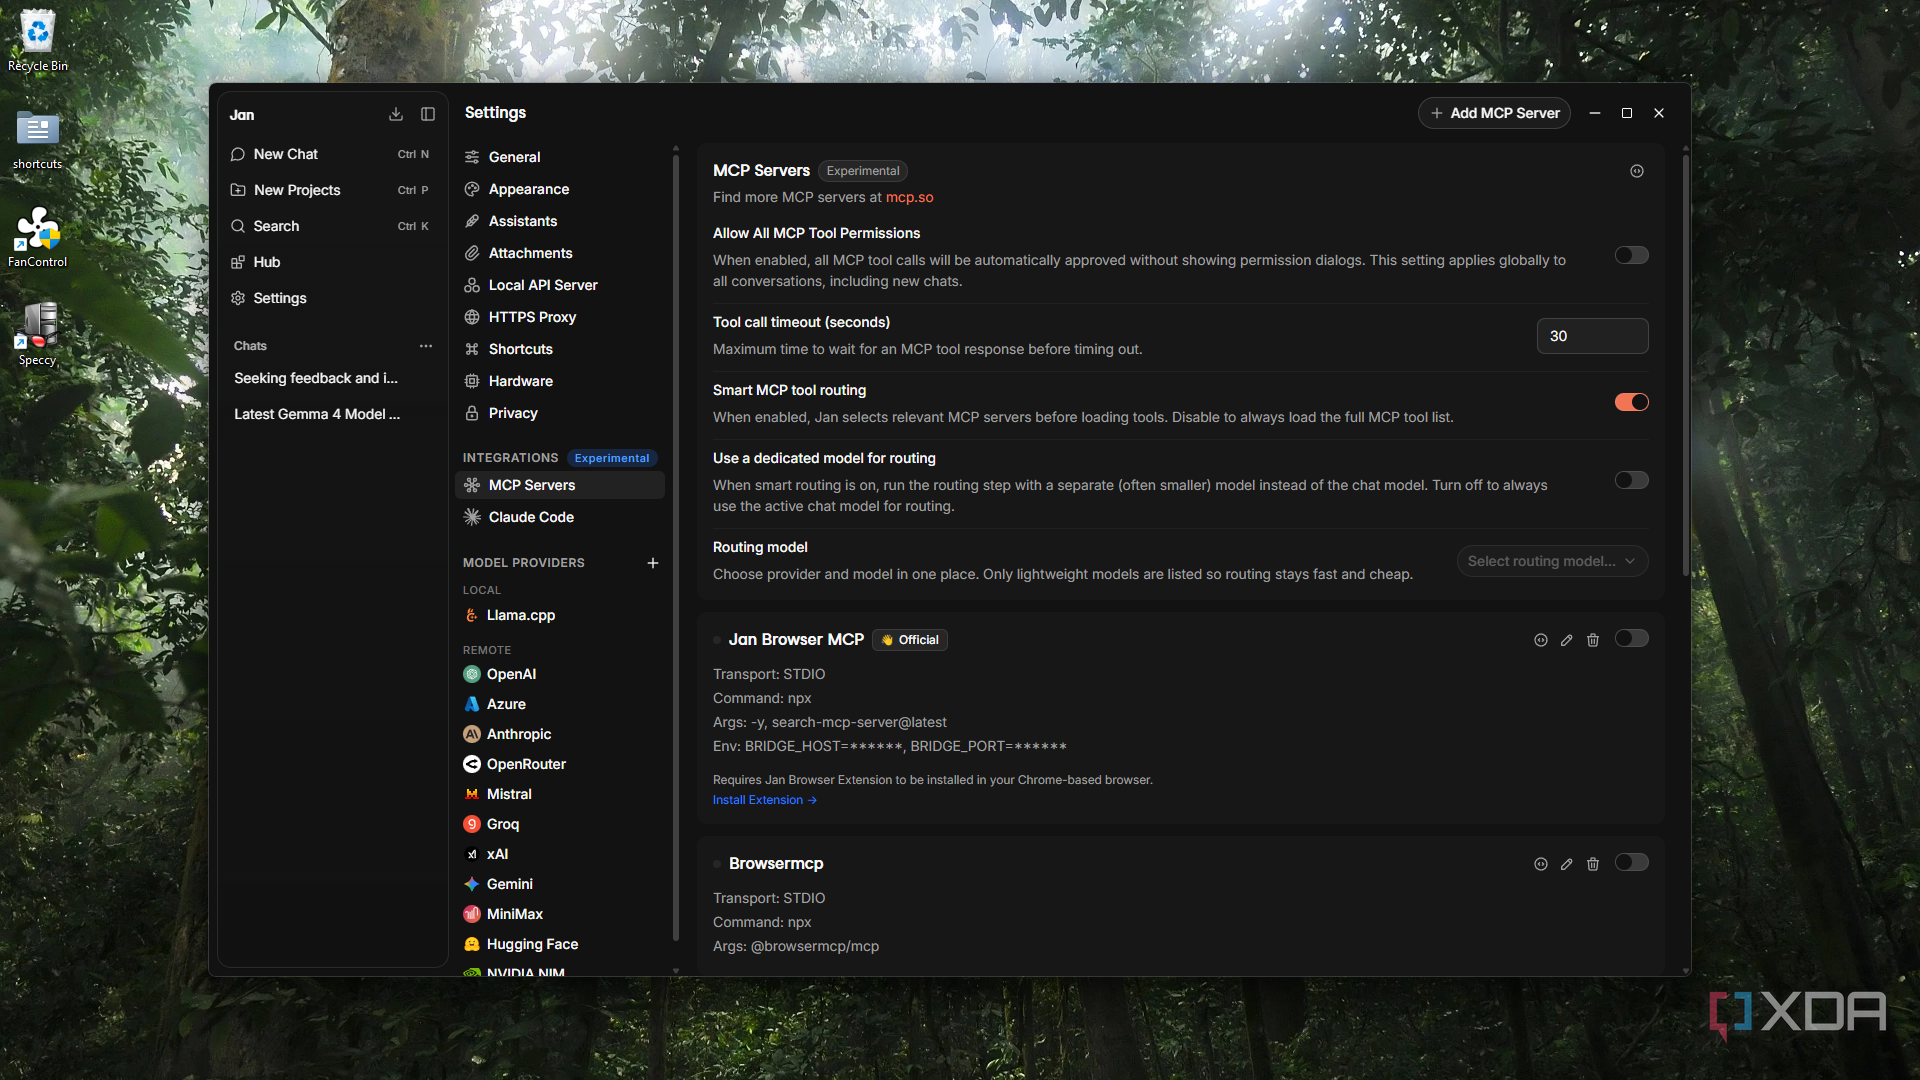Image resolution: width=1920 pixels, height=1080 pixels.
Task: Open HTTPS Proxy settings
Action: tap(560, 317)
